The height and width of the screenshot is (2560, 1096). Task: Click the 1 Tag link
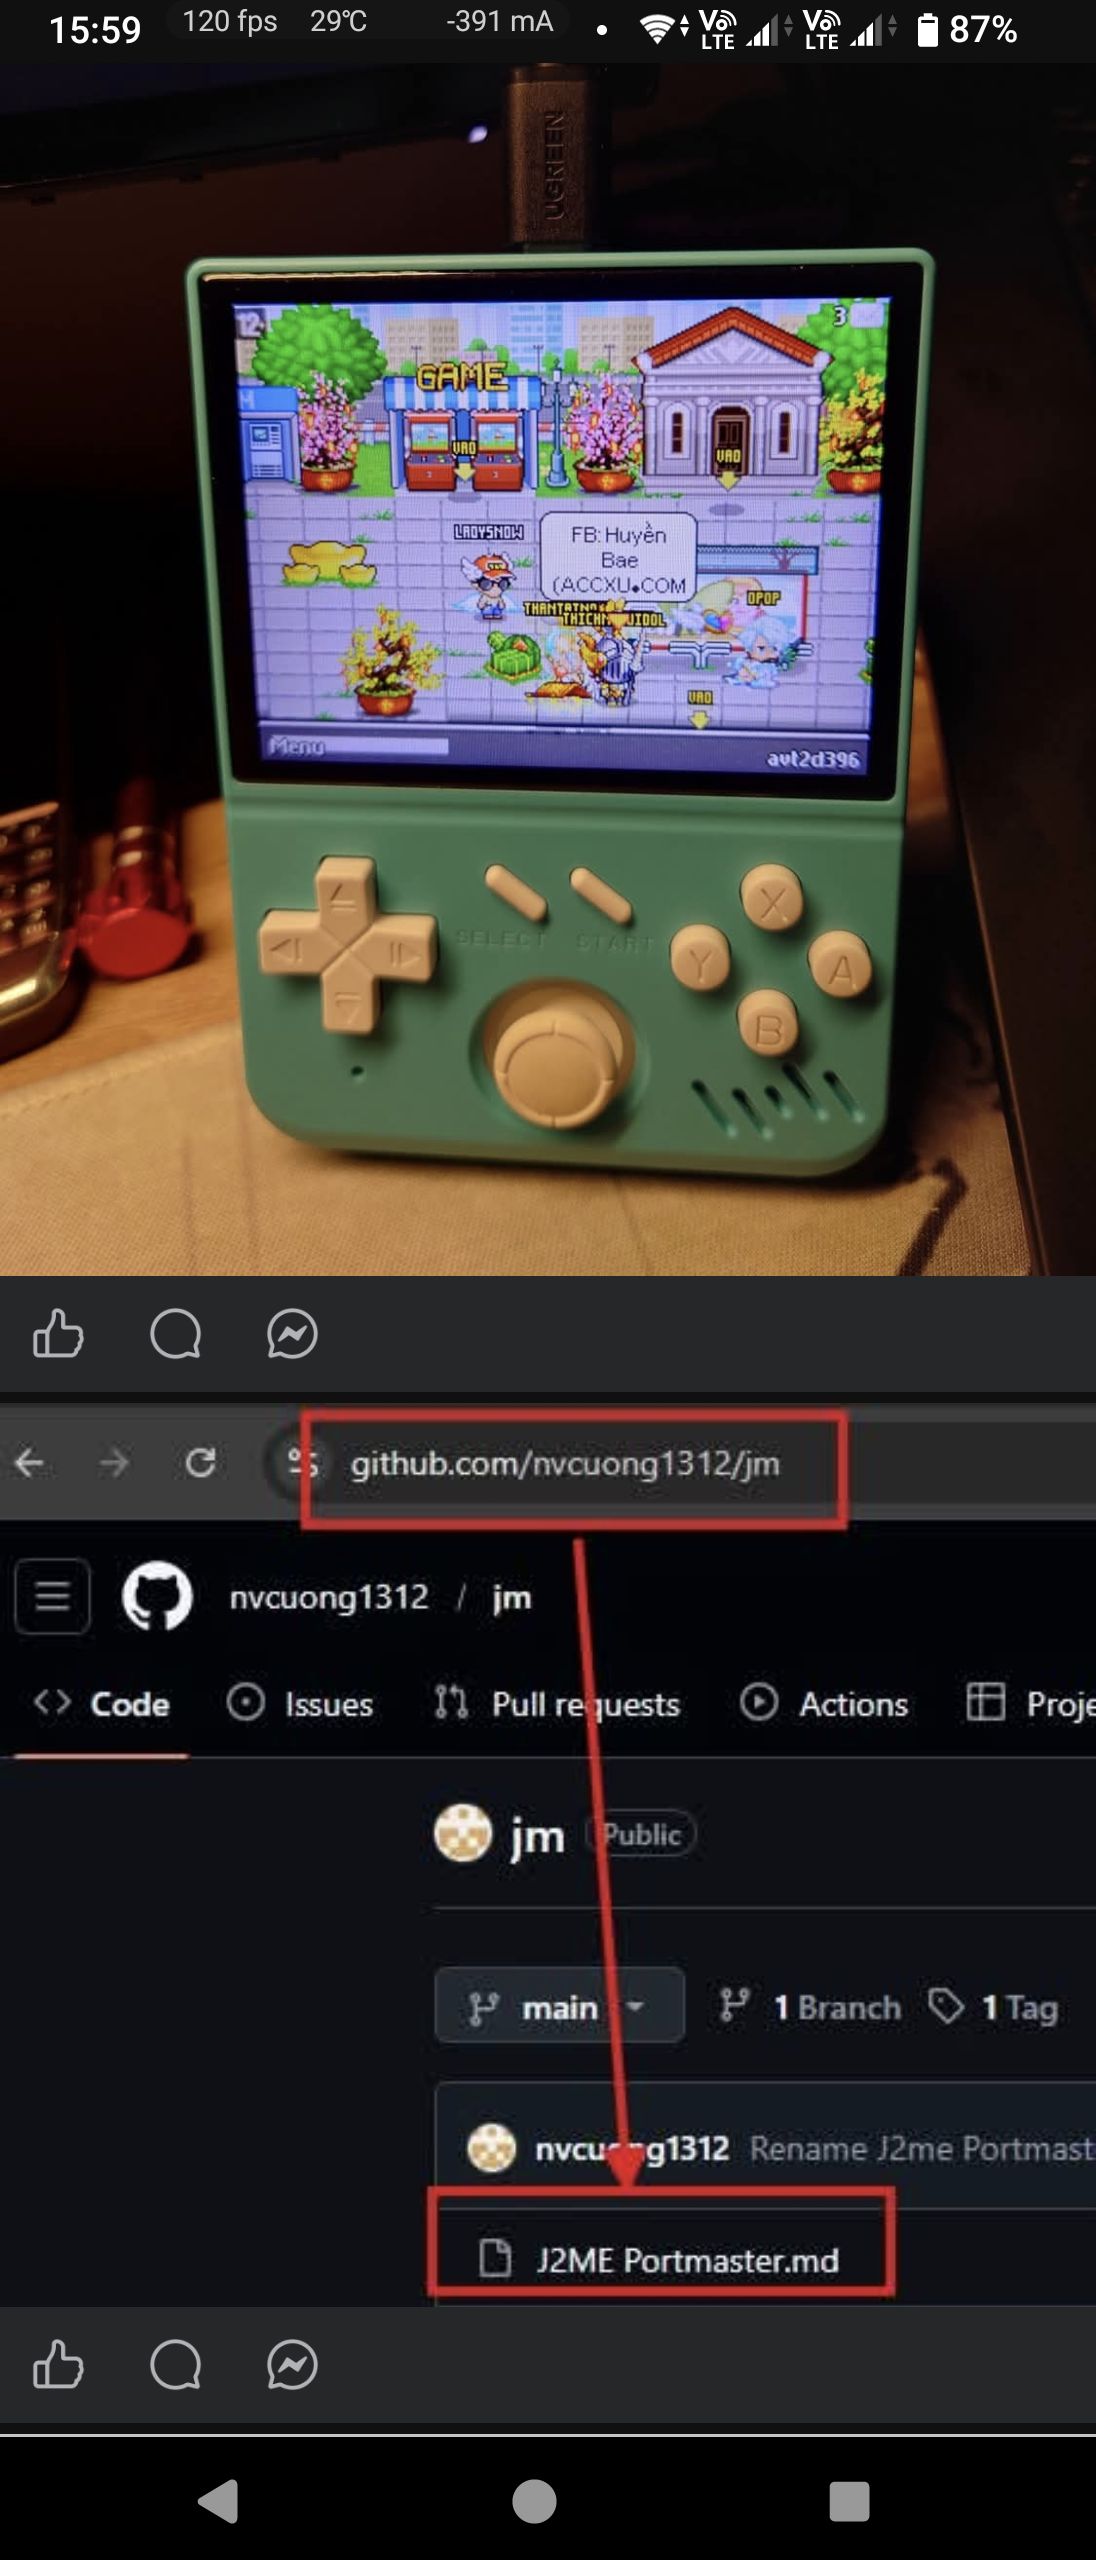click(993, 2007)
